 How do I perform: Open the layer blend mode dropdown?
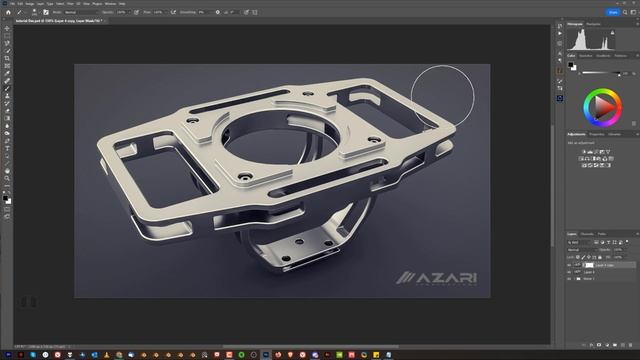point(582,250)
